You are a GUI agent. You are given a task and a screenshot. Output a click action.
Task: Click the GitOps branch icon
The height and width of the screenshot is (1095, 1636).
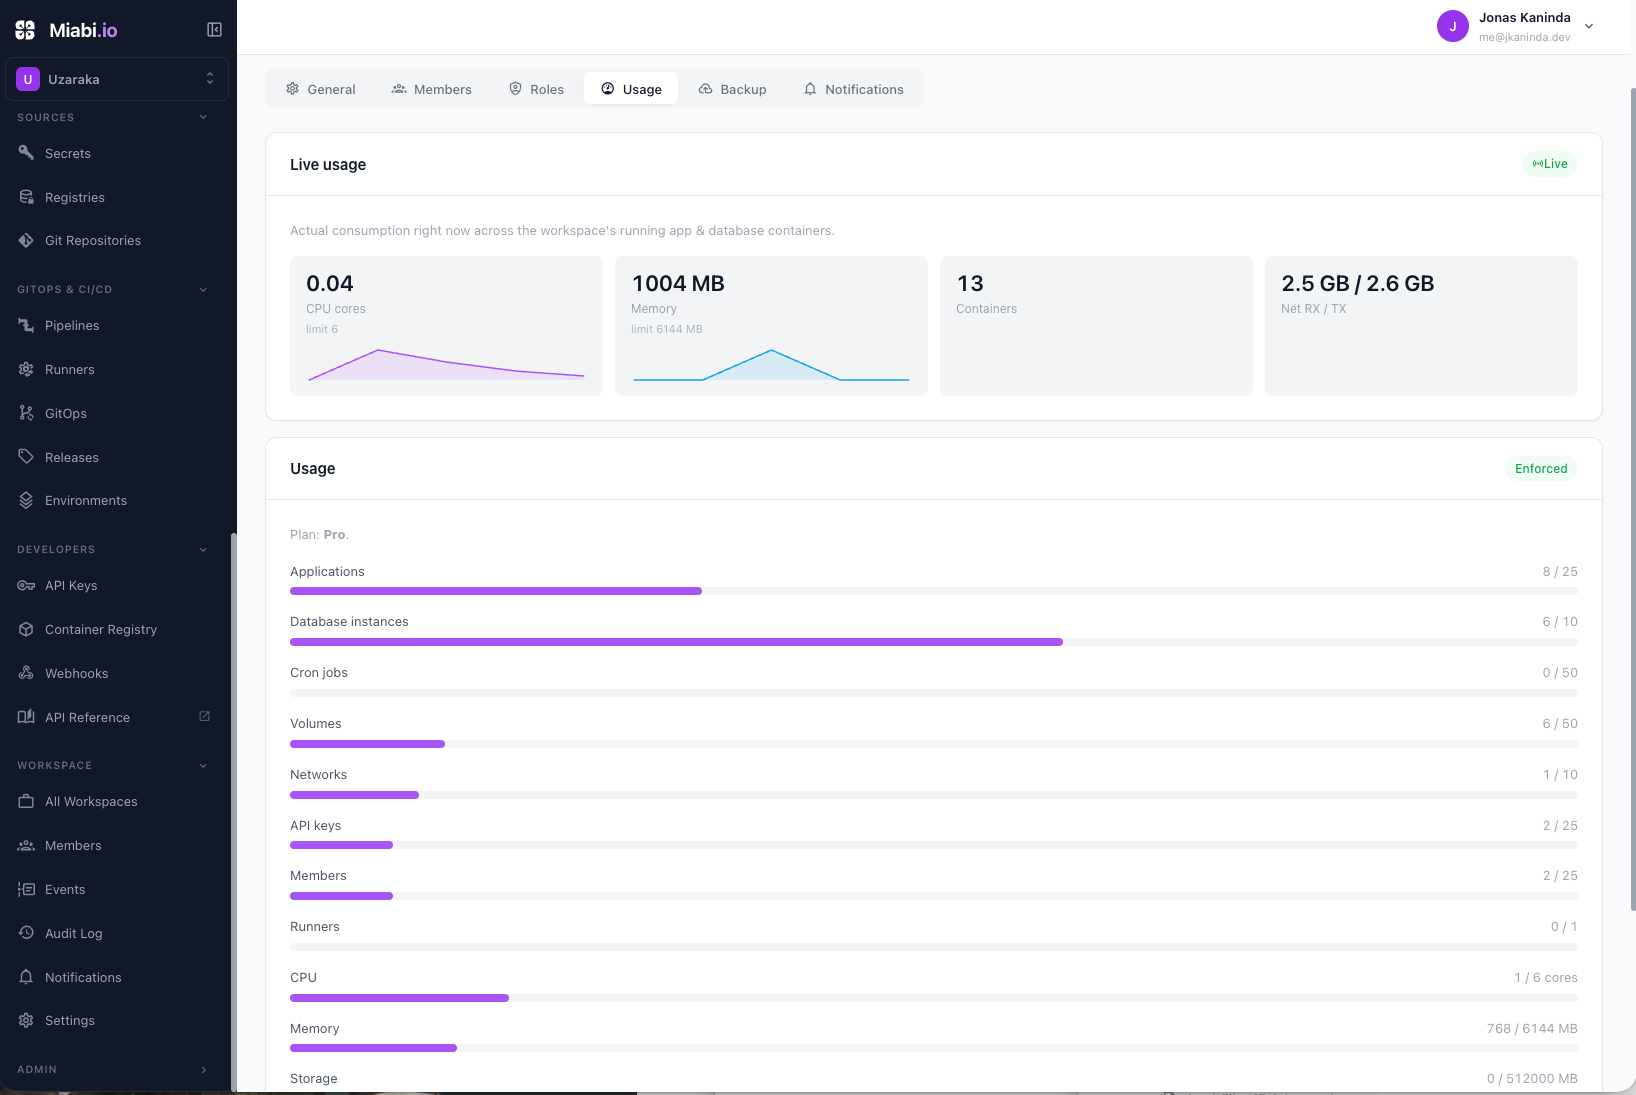(x=26, y=413)
